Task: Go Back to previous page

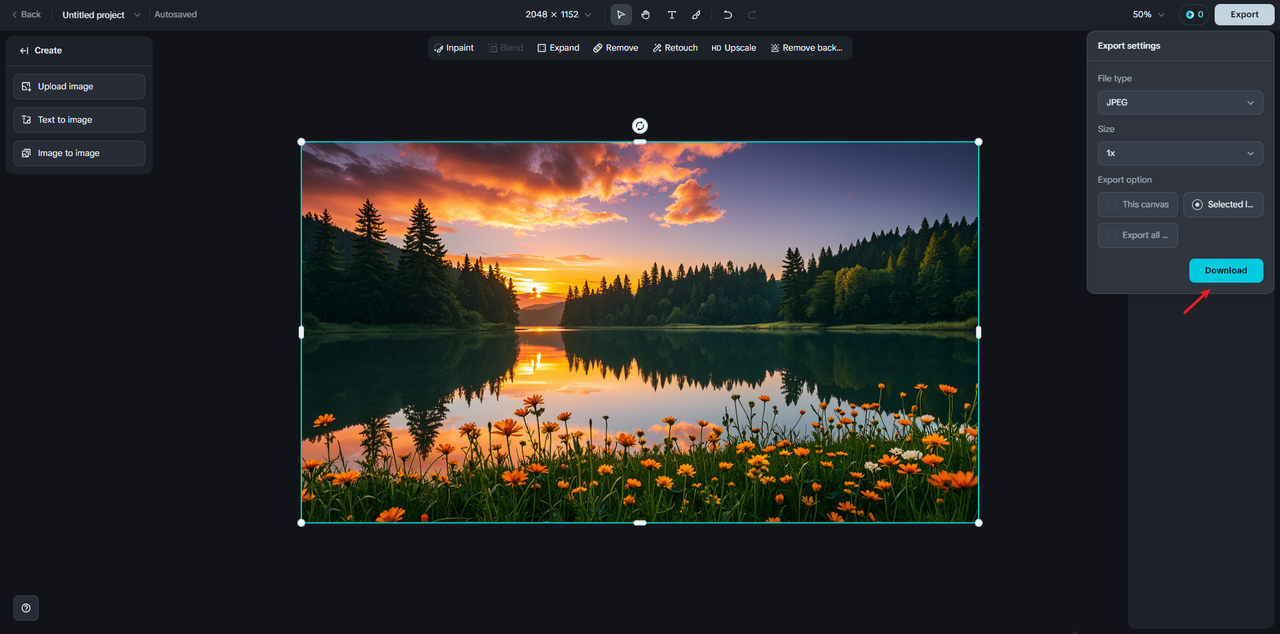Action: 26,15
